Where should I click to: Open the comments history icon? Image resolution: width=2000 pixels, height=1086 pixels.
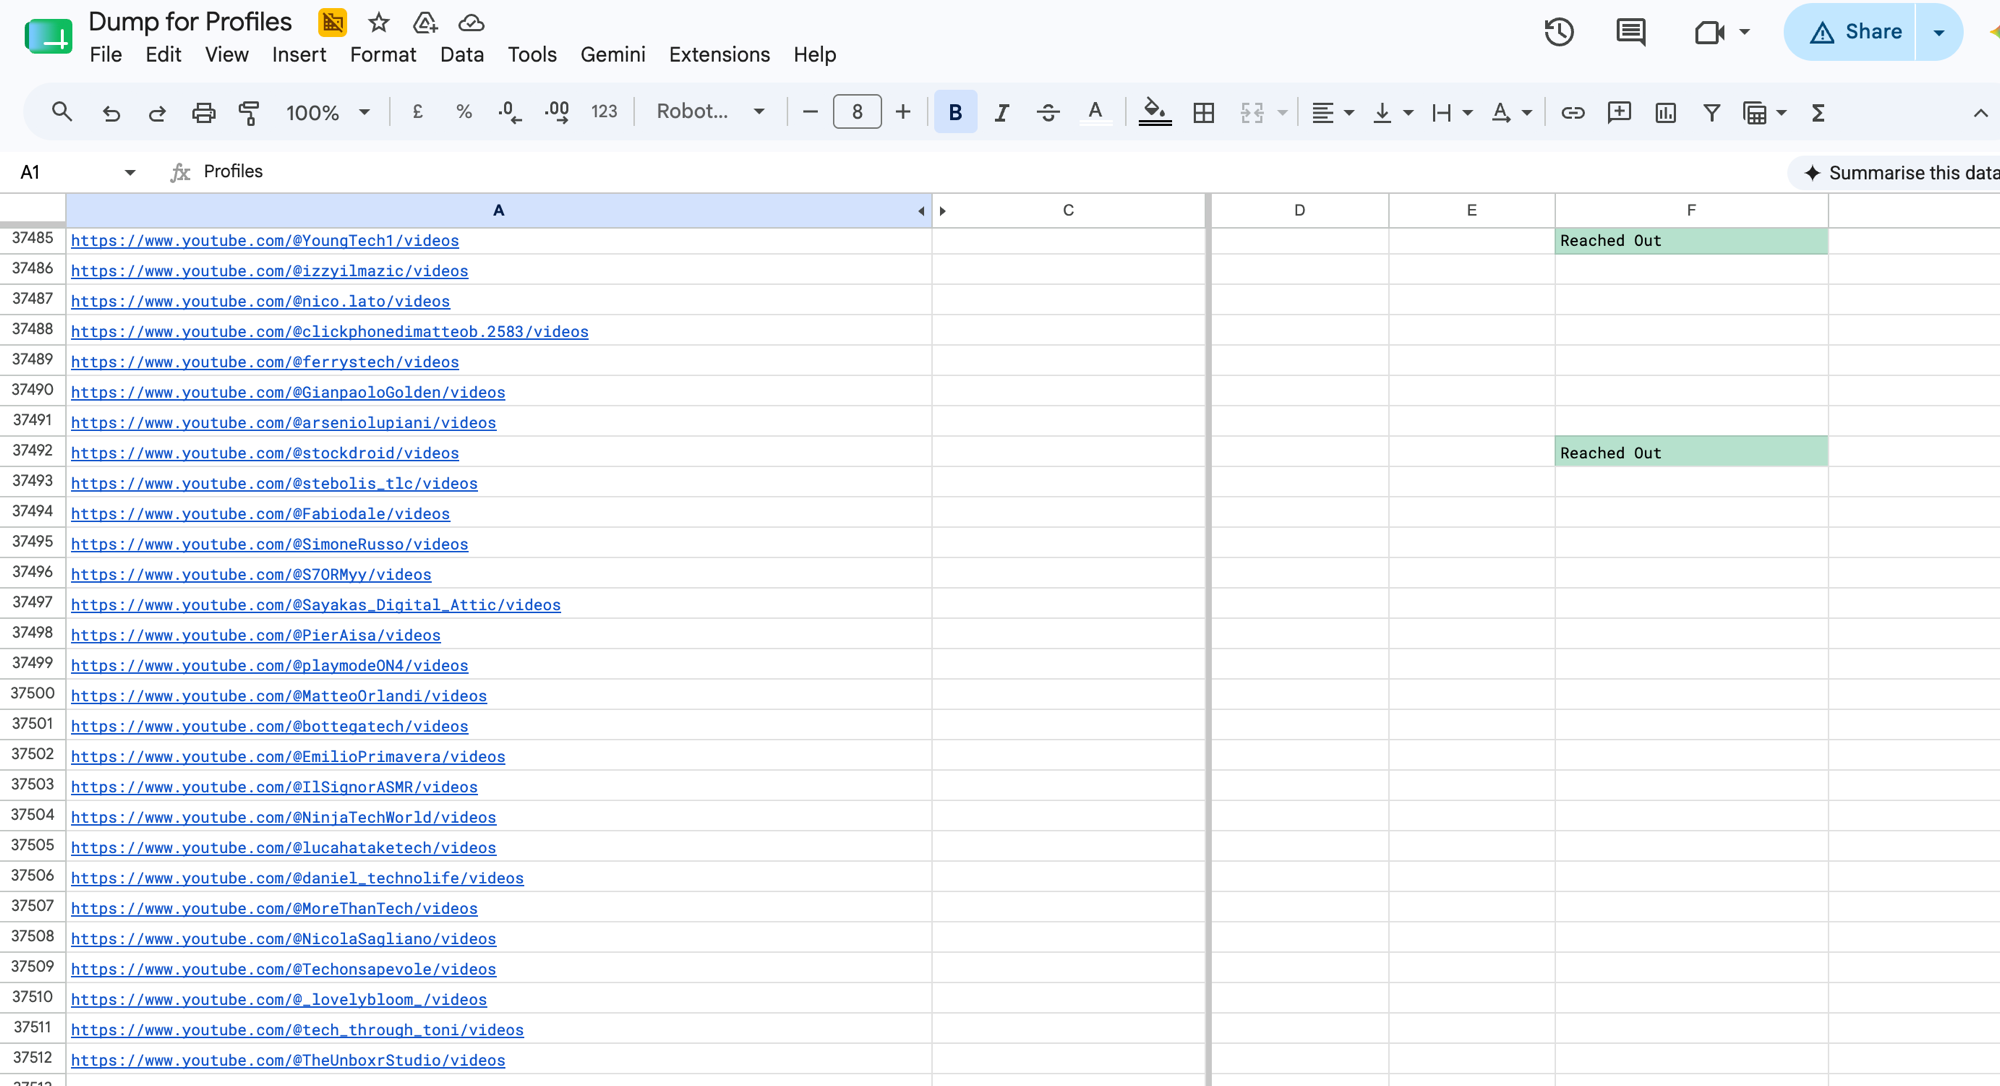click(1631, 32)
